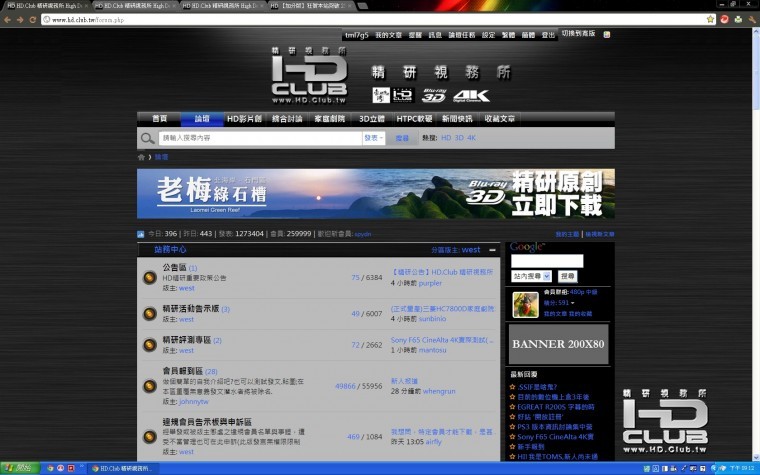The image size is (760, 475).
Task: Click the 搜尋 button under the Google box
Action: pyautogui.click(x=568, y=276)
